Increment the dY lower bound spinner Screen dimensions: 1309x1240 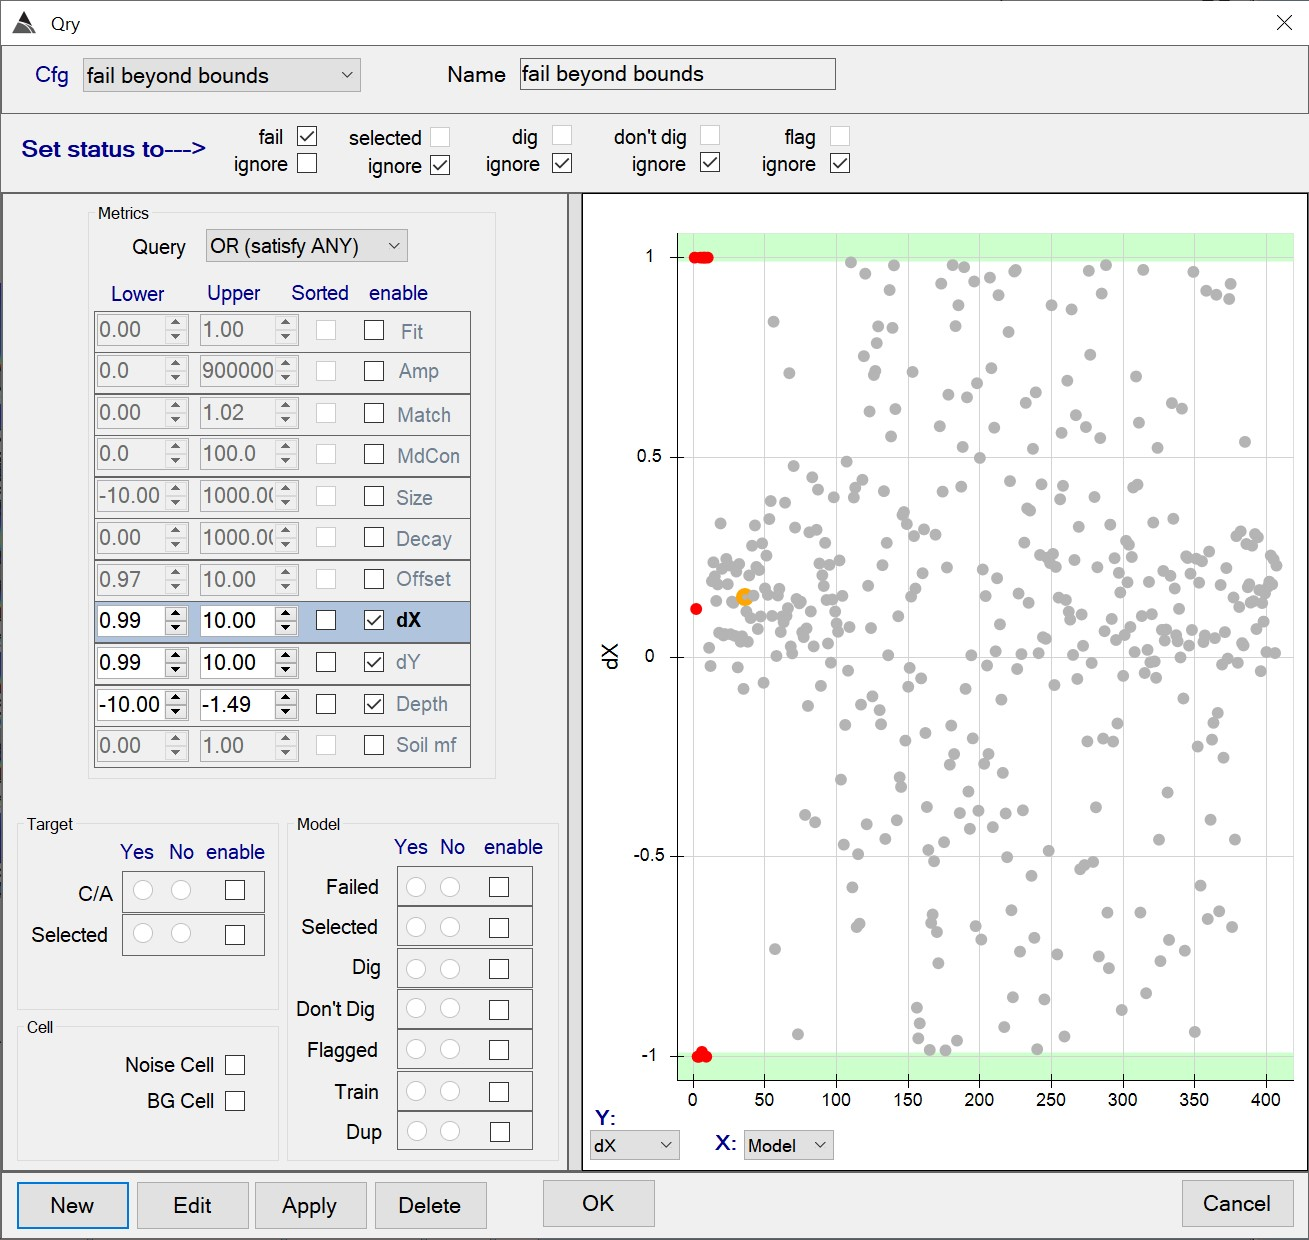(176, 655)
